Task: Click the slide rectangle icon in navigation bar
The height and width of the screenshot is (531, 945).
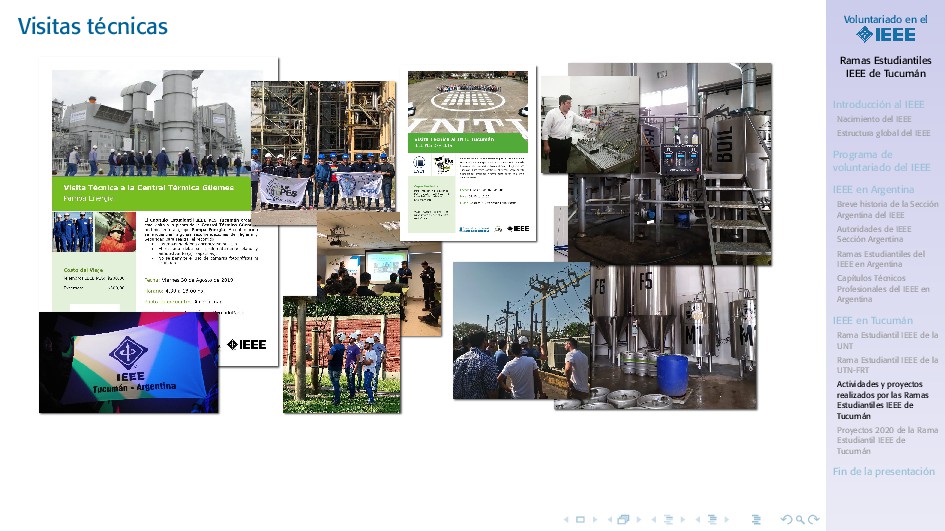Action: point(580,519)
